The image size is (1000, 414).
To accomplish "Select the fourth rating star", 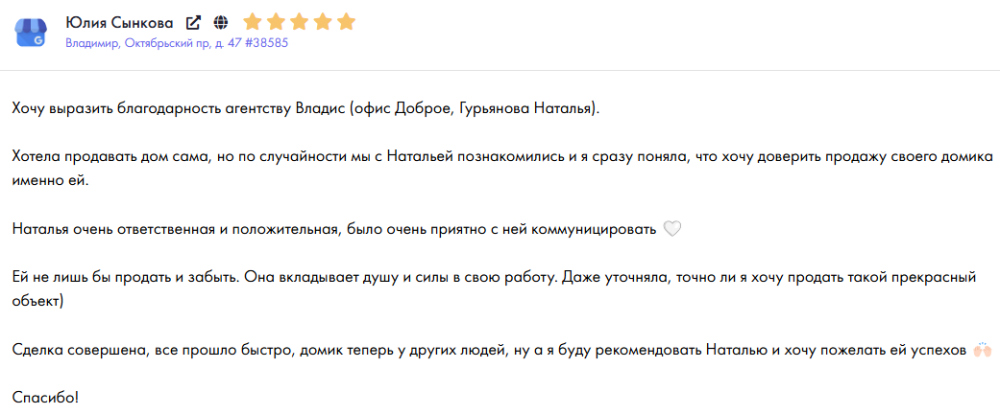I will (322, 22).
